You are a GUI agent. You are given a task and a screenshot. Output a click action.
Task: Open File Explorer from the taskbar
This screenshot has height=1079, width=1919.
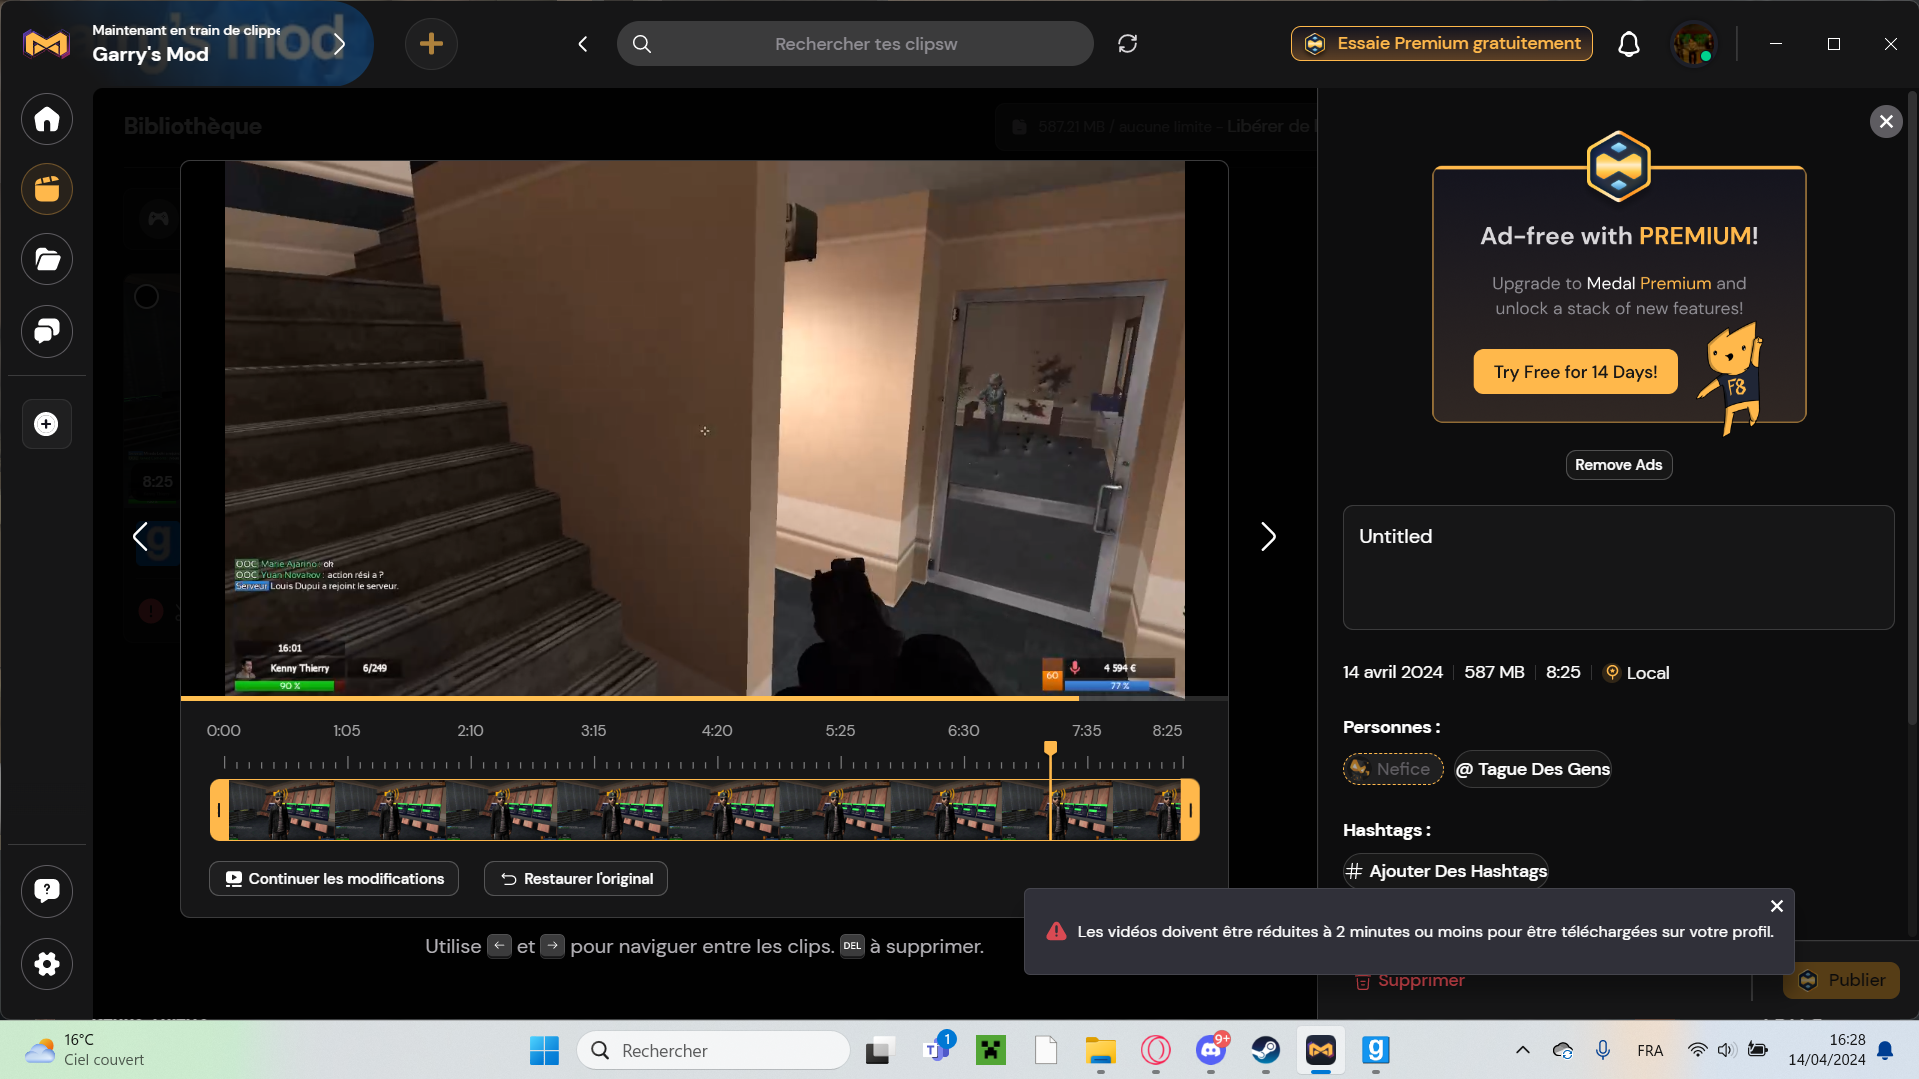1101,1051
